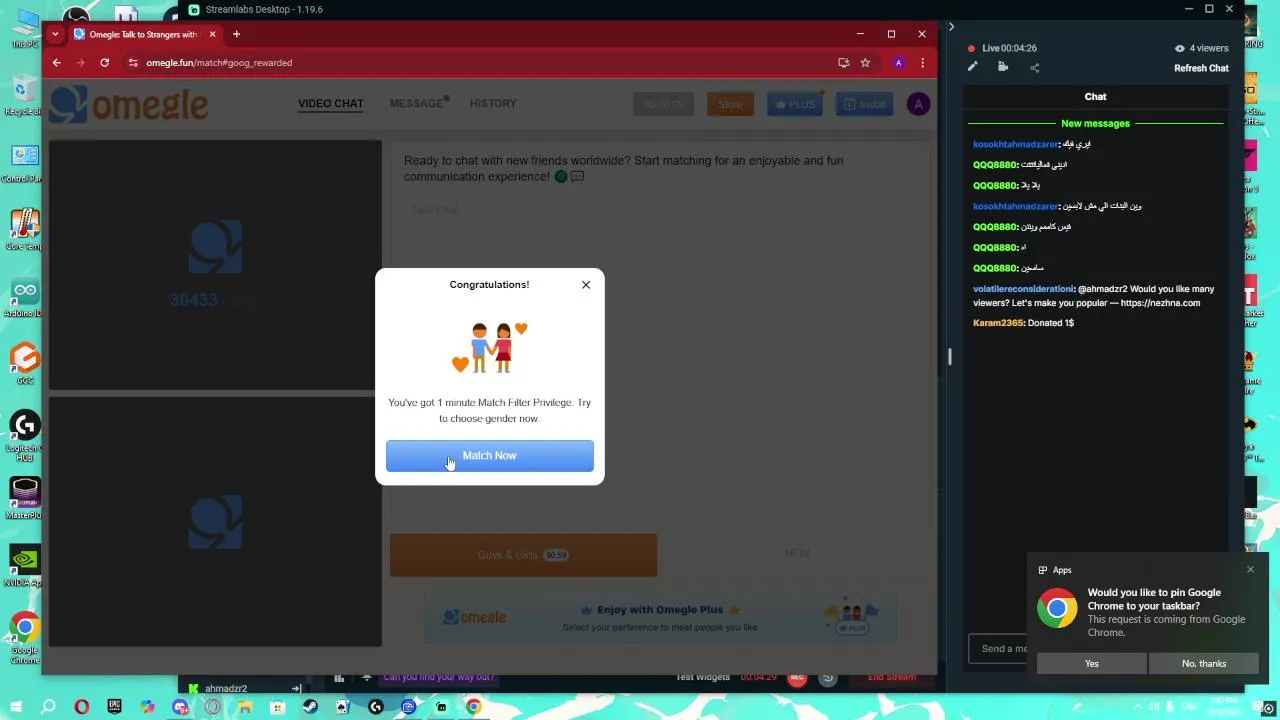Image resolution: width=1280 pixels, height=720 pixels.
Task: Click the Karam2365 donation message
Action: pyautogui.click(x=1023, y=323)
